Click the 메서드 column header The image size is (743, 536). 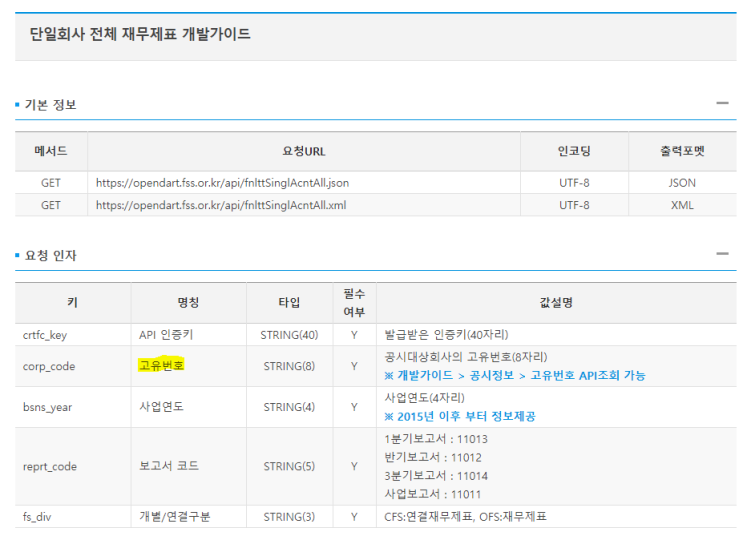(x=51, y=151)
